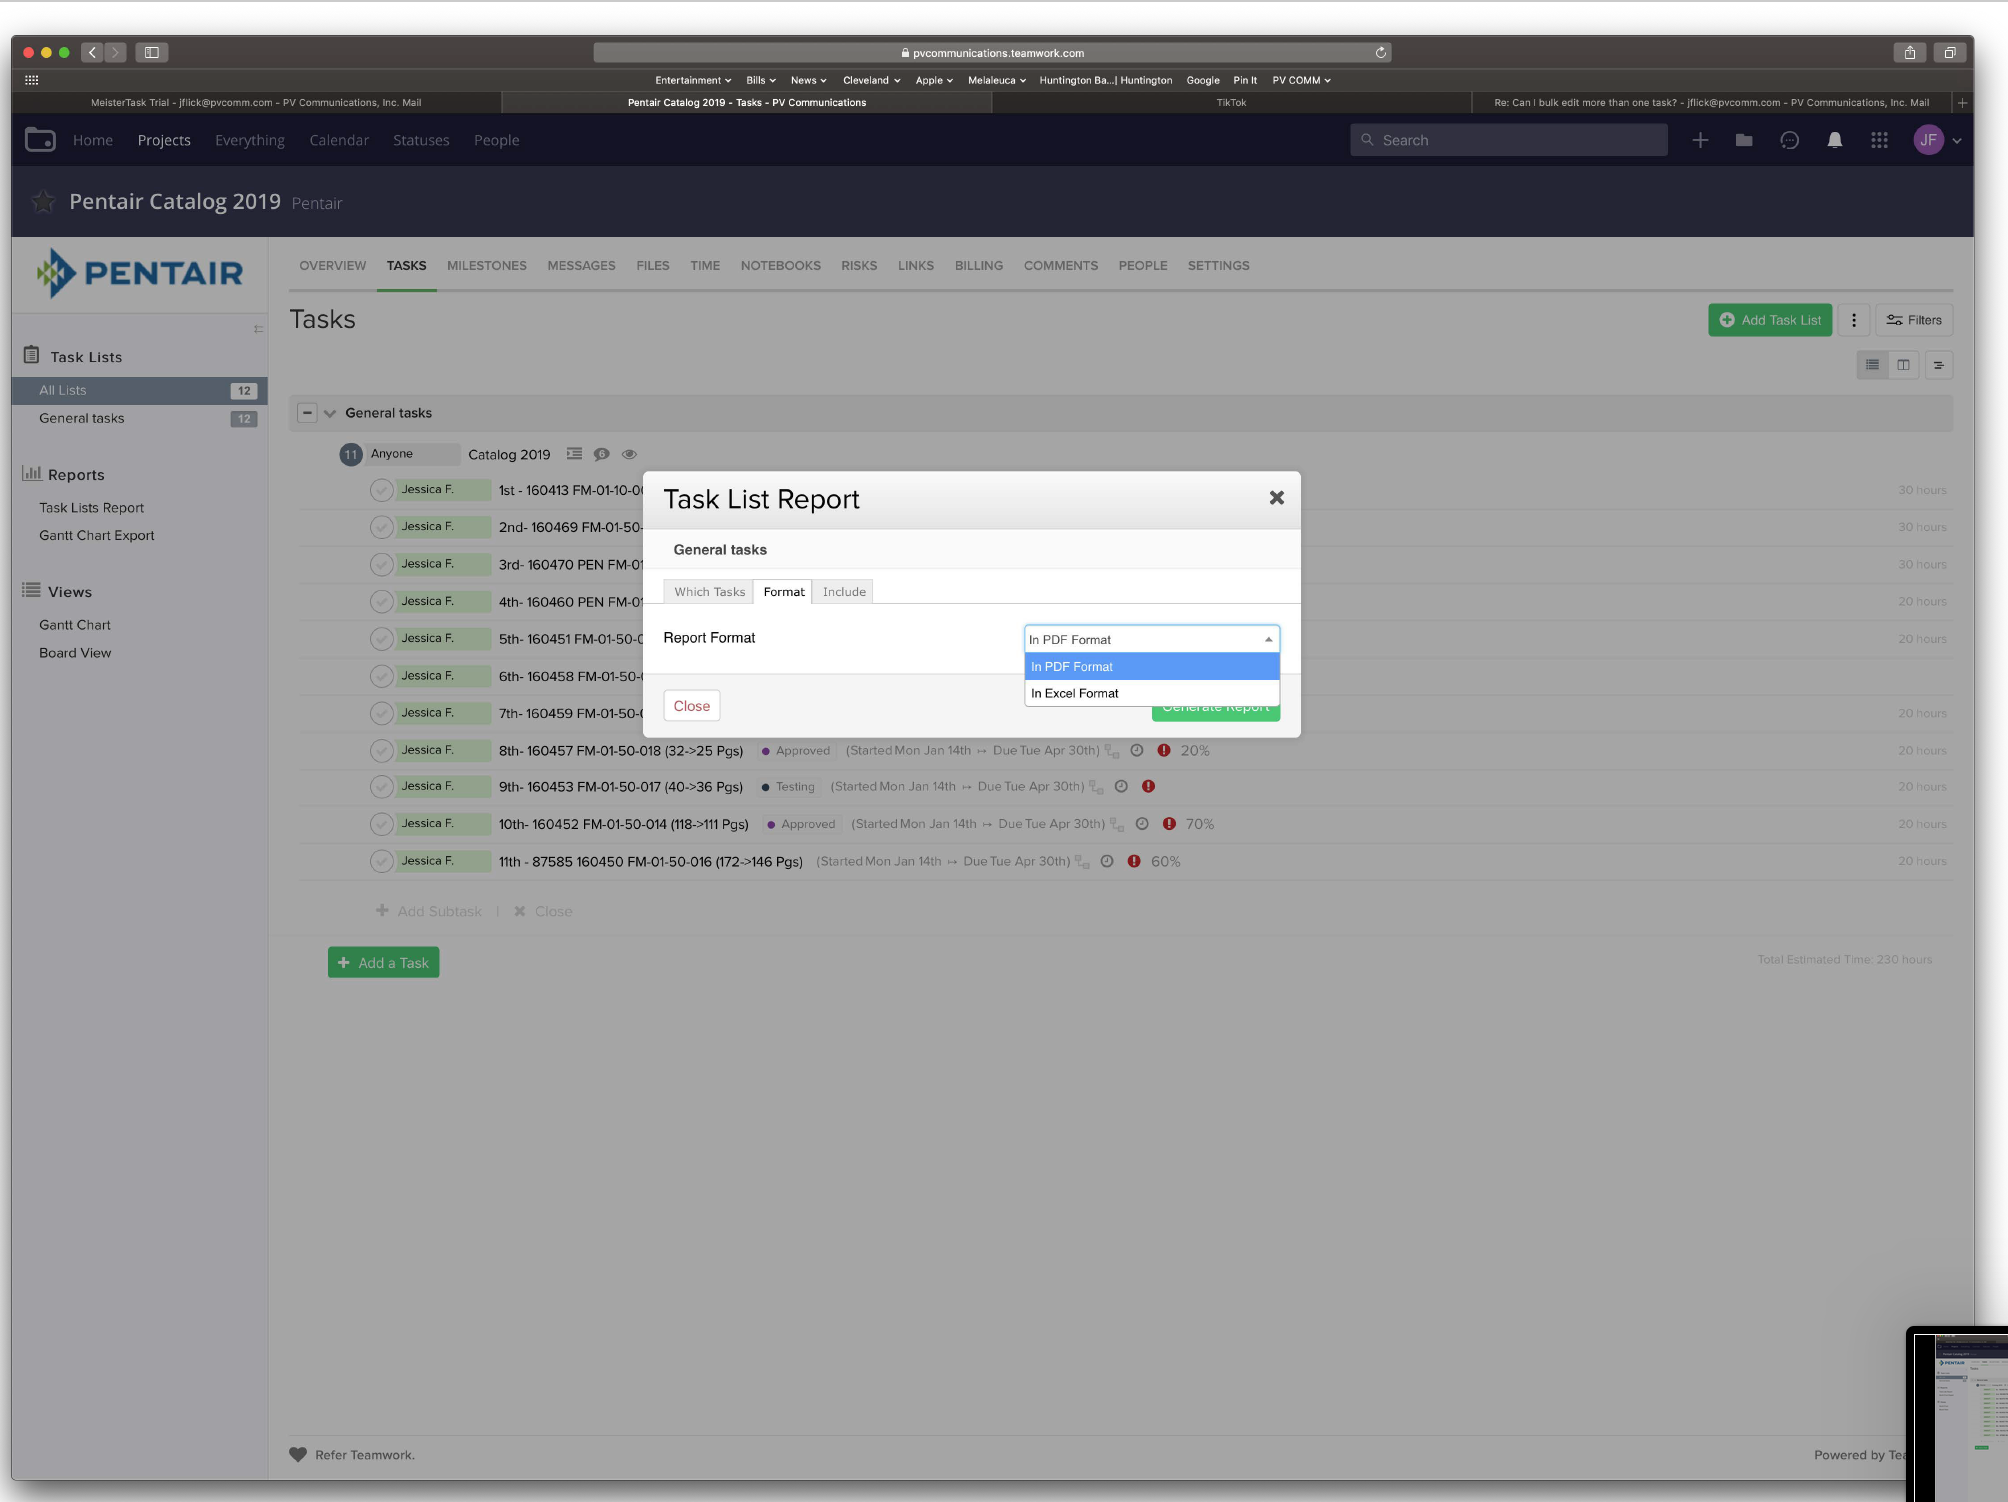The image size is (2008, 1502).
Task: Click the Add a Task button
Action: (x=383, y=962)
